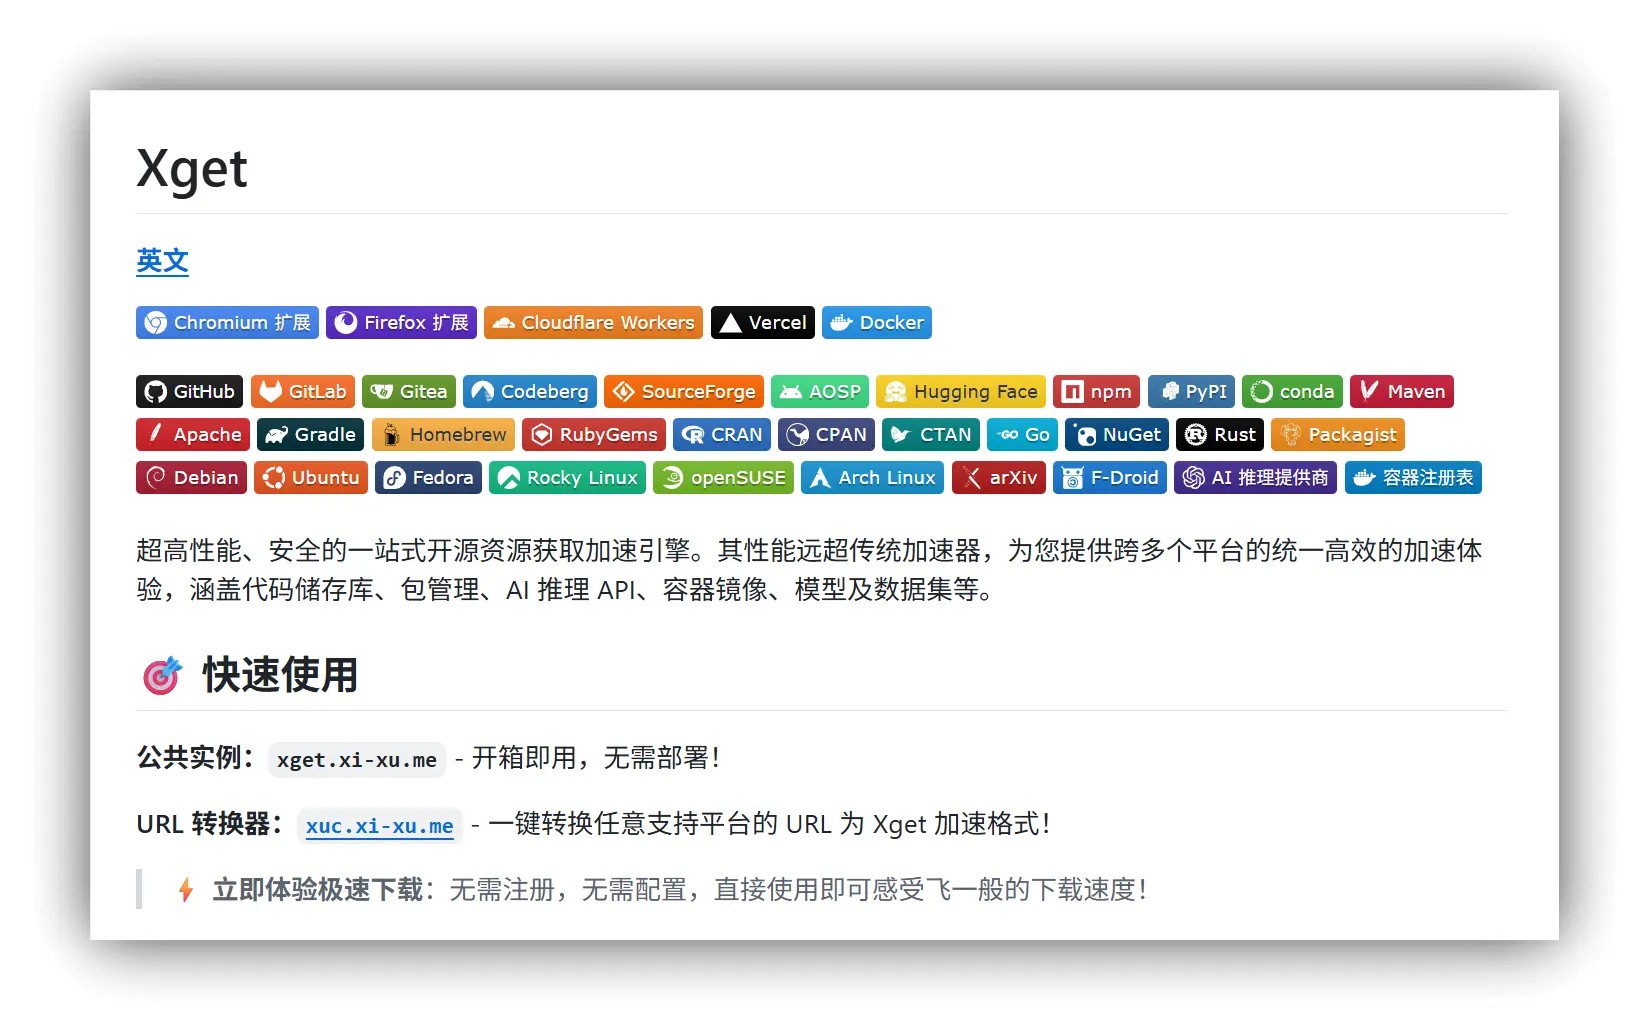Screen dimensions: 1649x1030
Task: Open the Rocky Linux badge
Action: point(568,478)
